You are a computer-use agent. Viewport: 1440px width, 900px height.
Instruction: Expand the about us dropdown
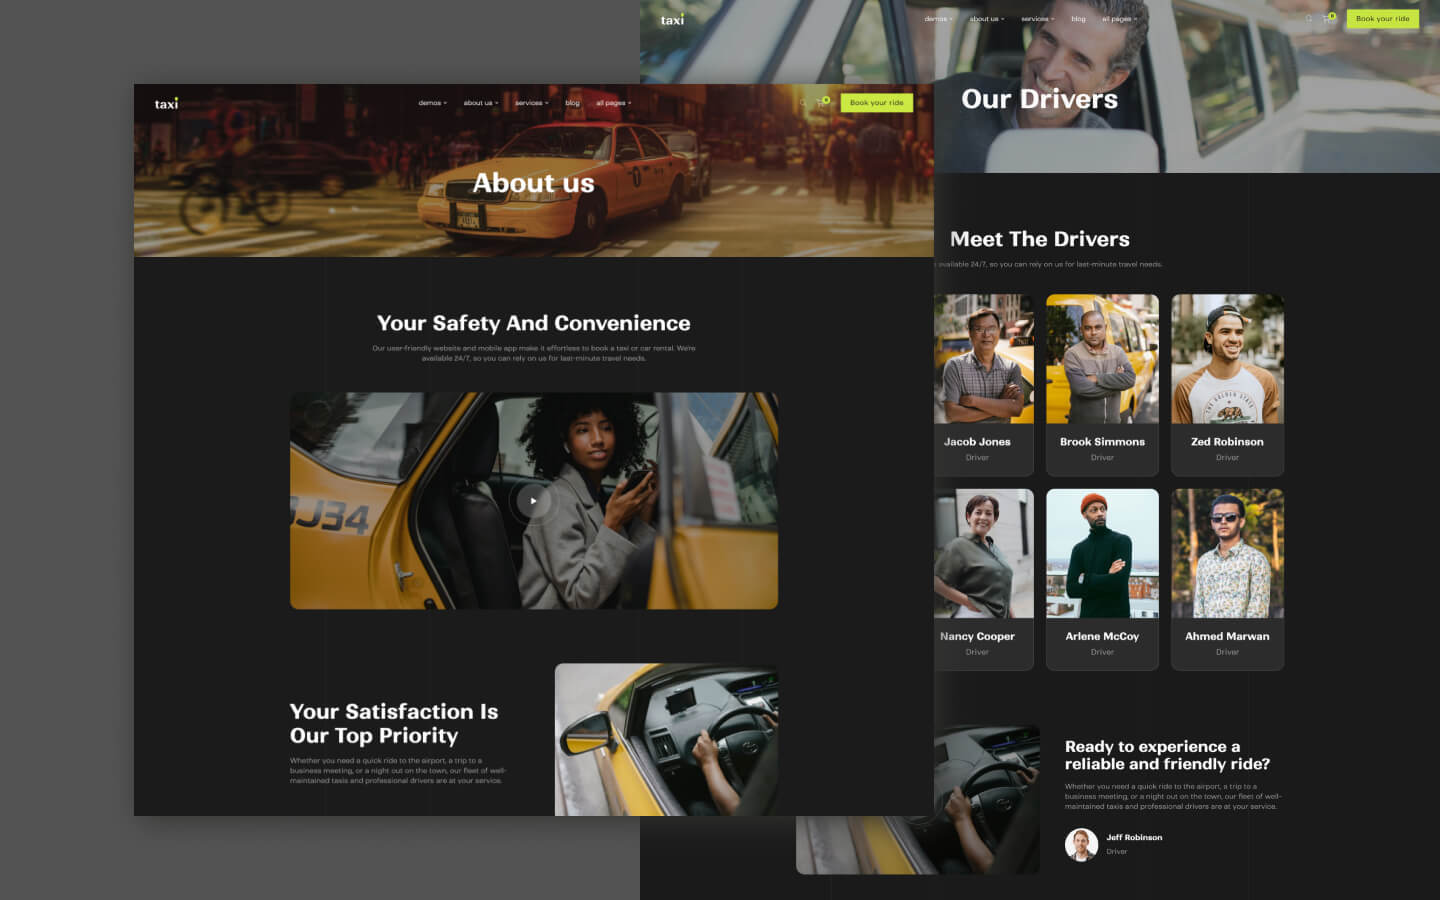point(479,102)
